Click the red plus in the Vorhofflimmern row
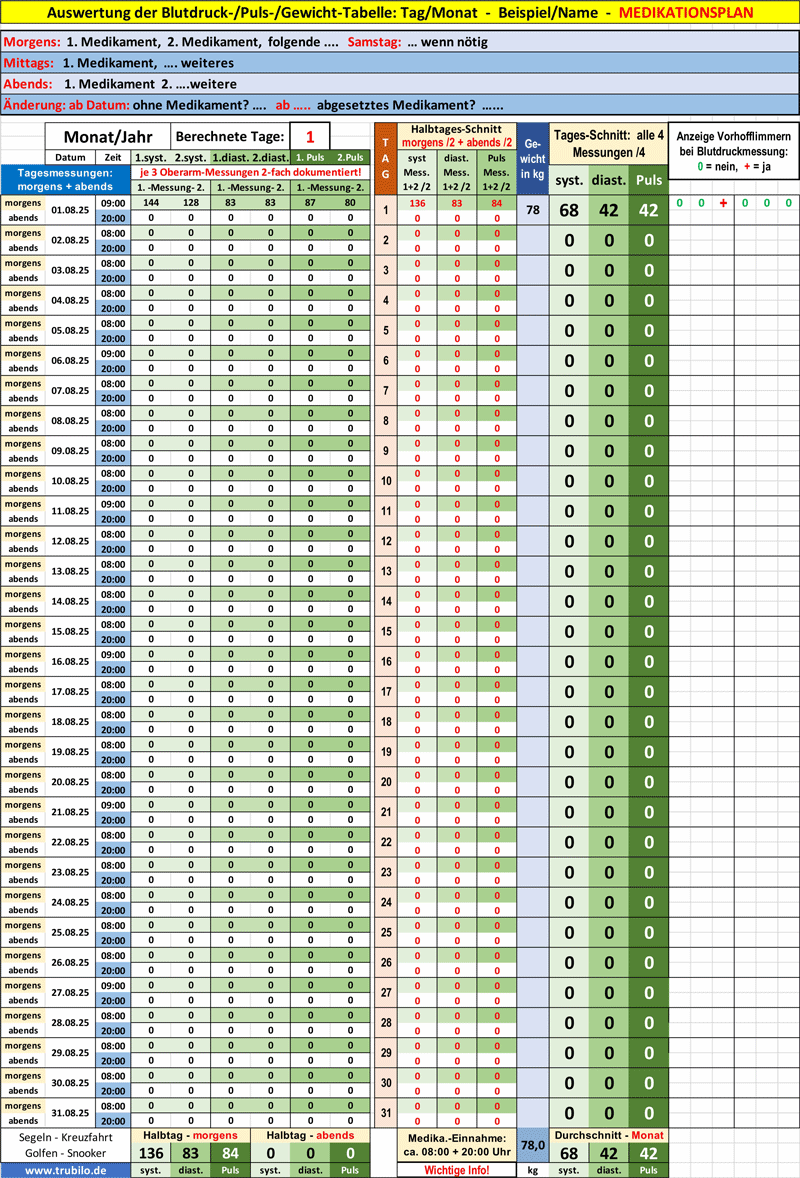The height and width of the screenshot is (1178, 800). click(x=723, y=203)
